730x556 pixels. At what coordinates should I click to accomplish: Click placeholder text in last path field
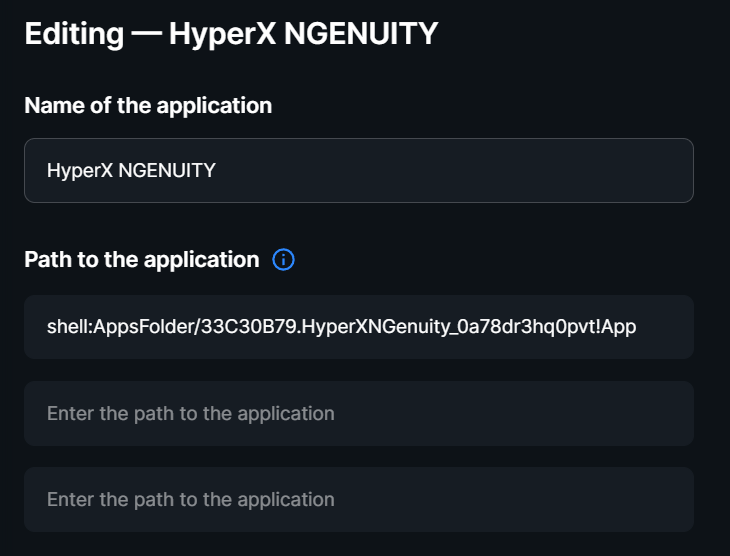tap(190, 500)
